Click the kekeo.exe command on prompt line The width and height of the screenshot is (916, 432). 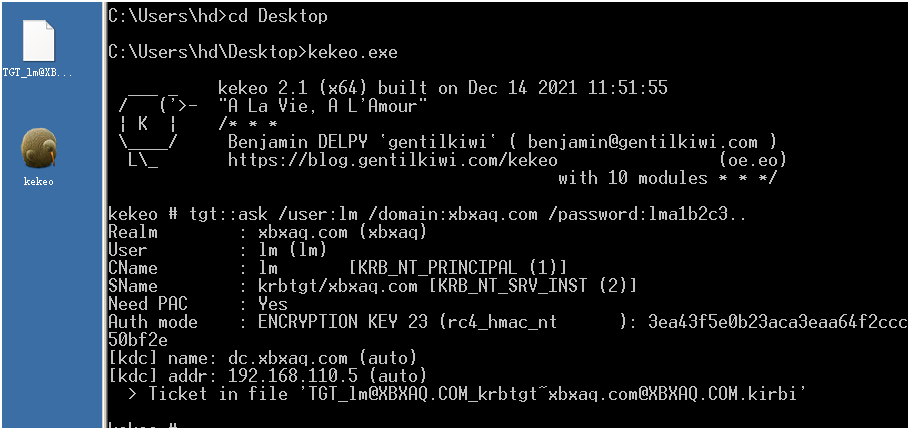point(352,52)
